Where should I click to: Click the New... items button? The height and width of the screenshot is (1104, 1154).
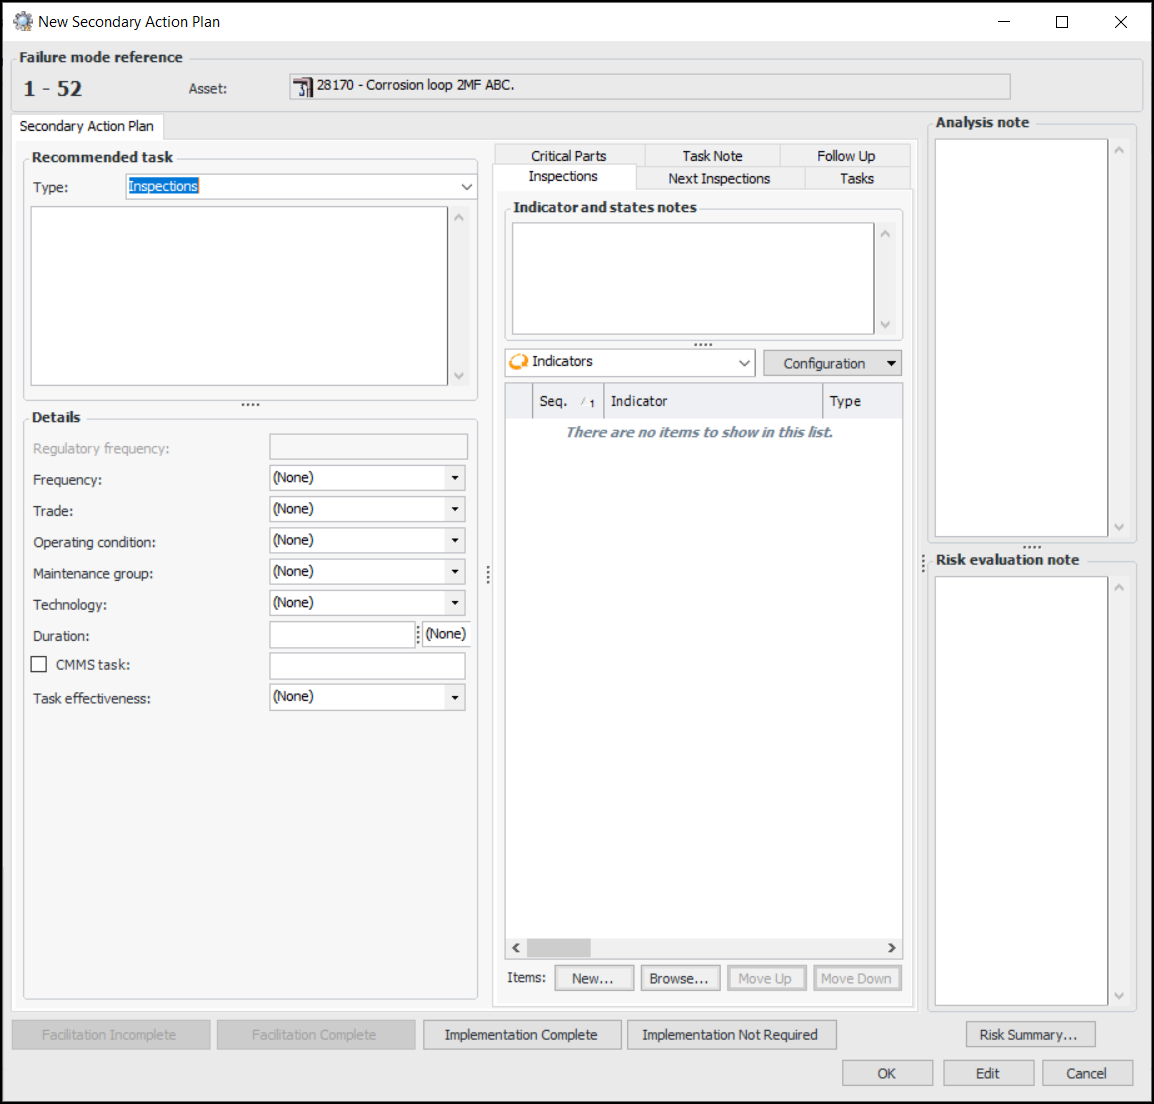(592, 978)
